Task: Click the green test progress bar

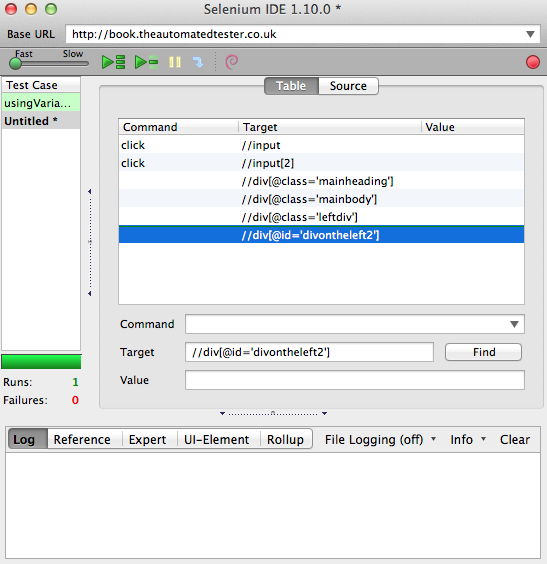Action: tap(41, 361)
